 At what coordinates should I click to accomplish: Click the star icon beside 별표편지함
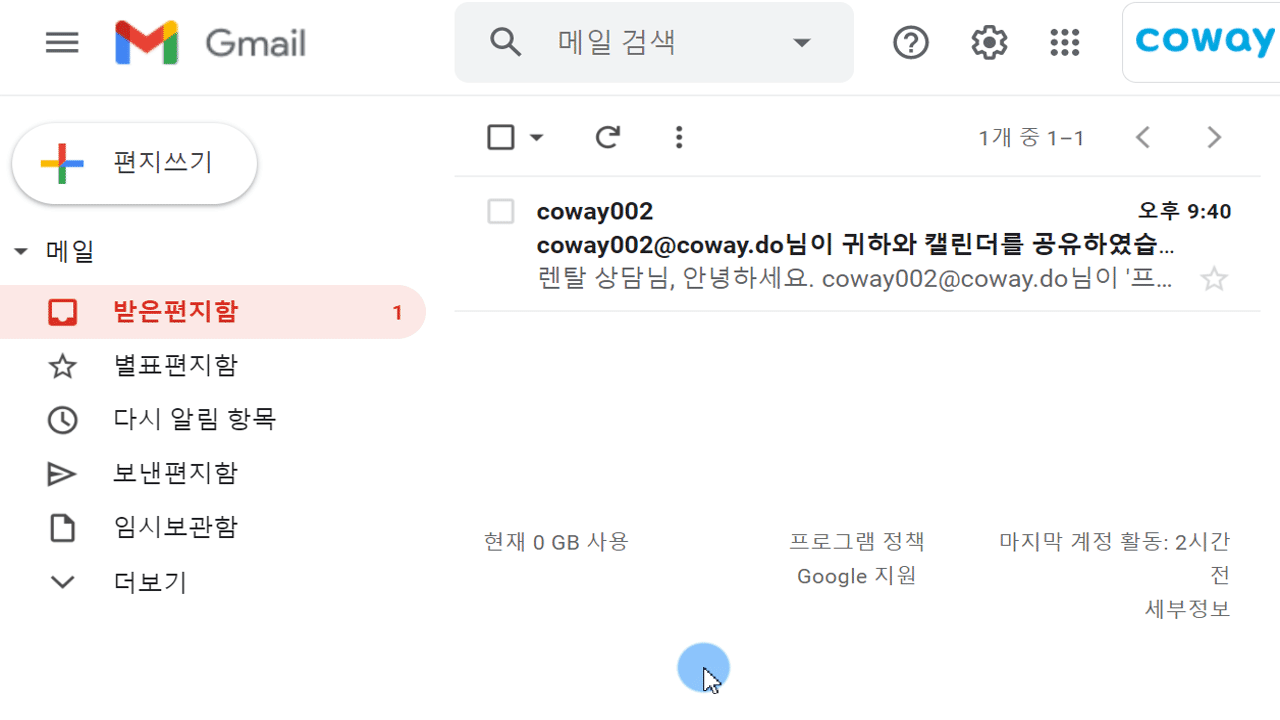click(x=62, y=366)
